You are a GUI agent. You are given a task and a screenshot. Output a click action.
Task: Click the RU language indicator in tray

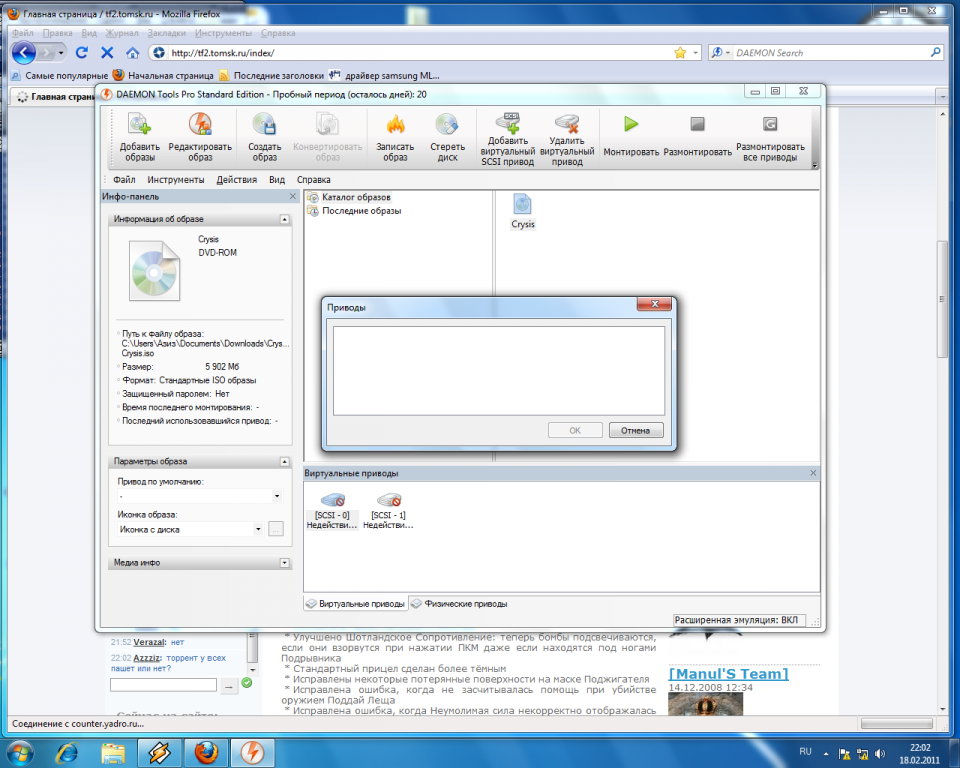pyautogui.click(x=805, y=751)
